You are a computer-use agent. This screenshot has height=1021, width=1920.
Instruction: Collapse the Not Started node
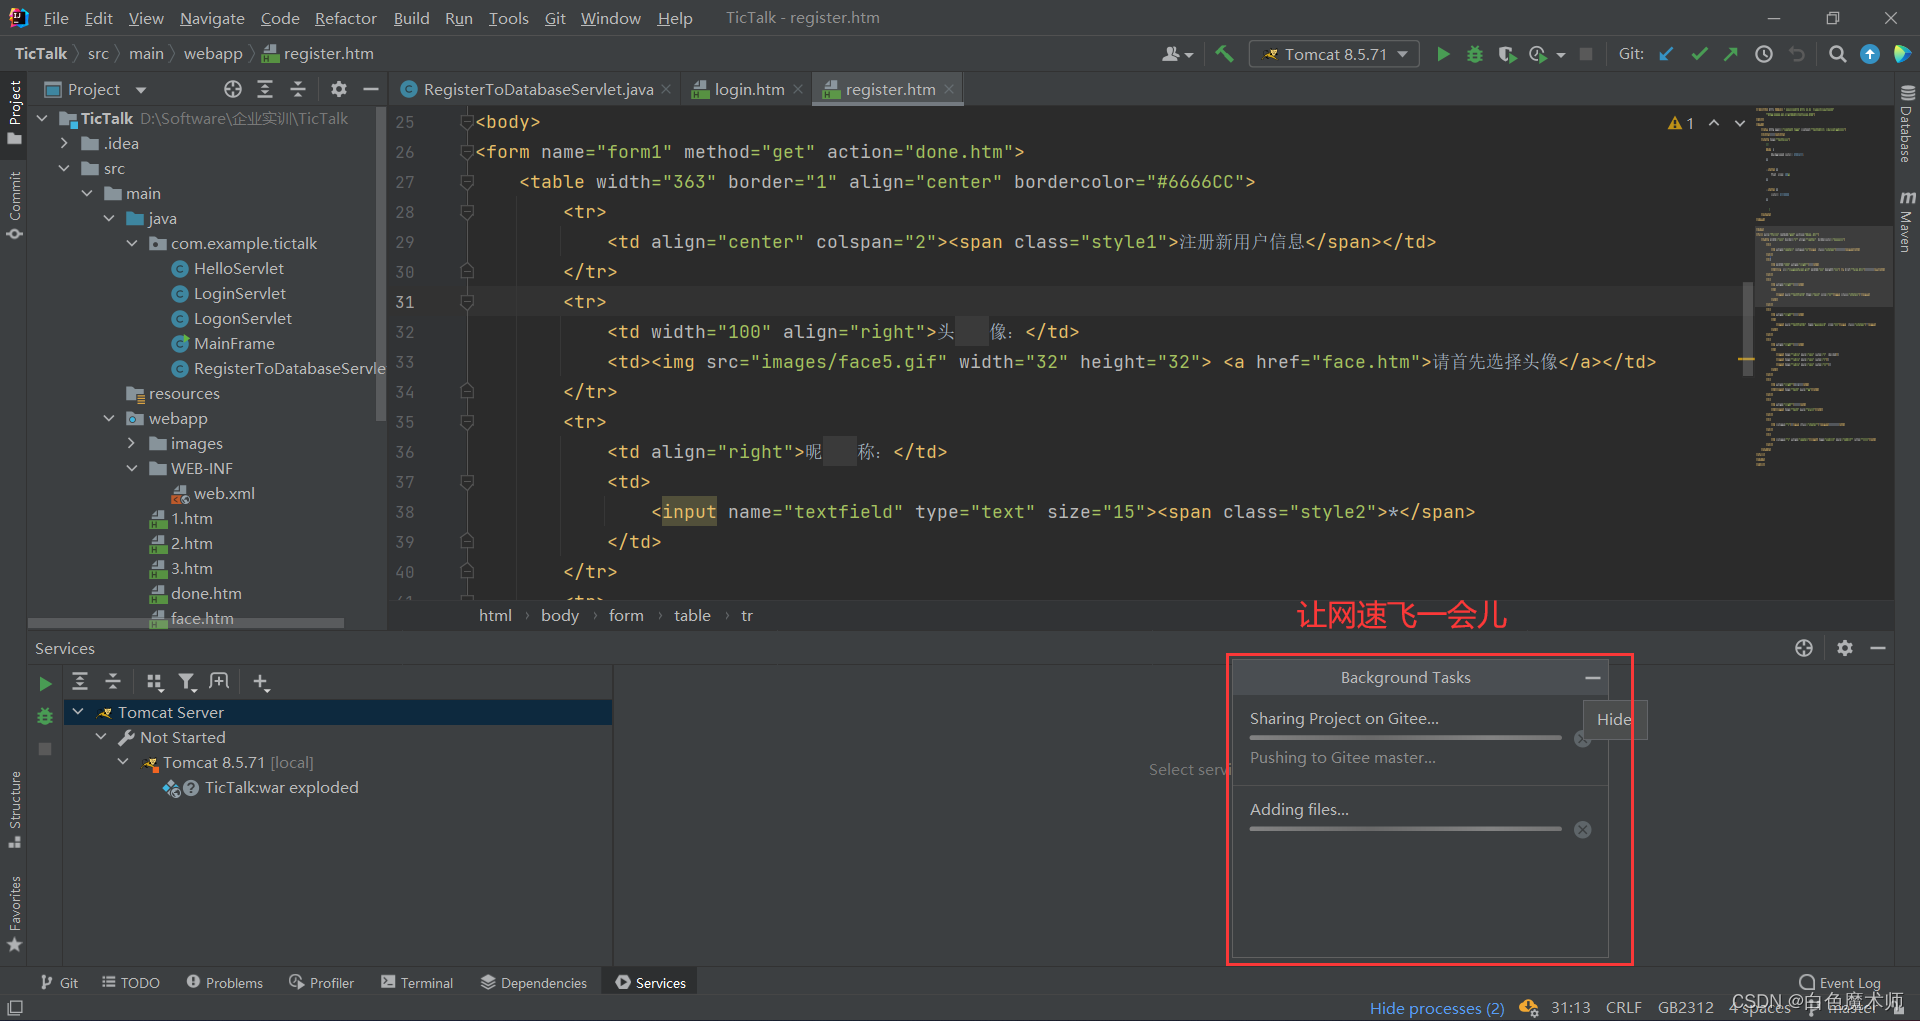[101, 737]
